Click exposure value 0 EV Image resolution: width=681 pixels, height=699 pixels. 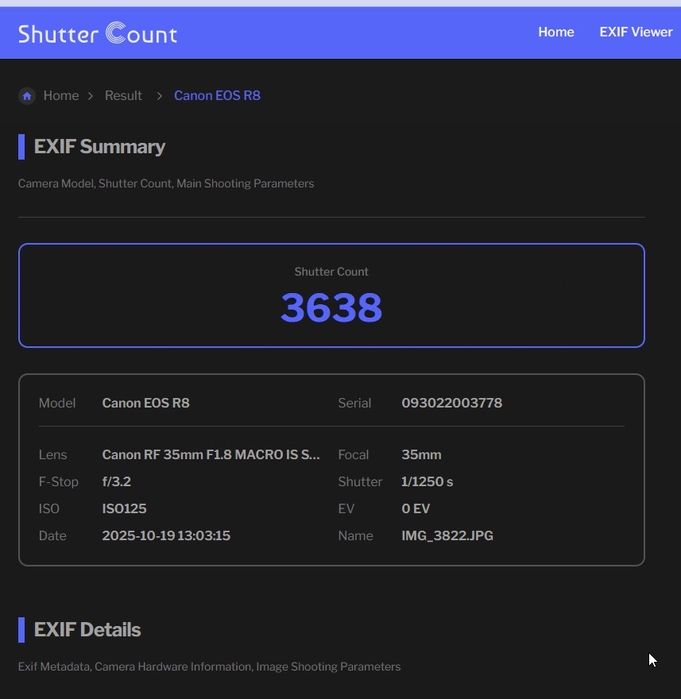[x=416, y=509]
